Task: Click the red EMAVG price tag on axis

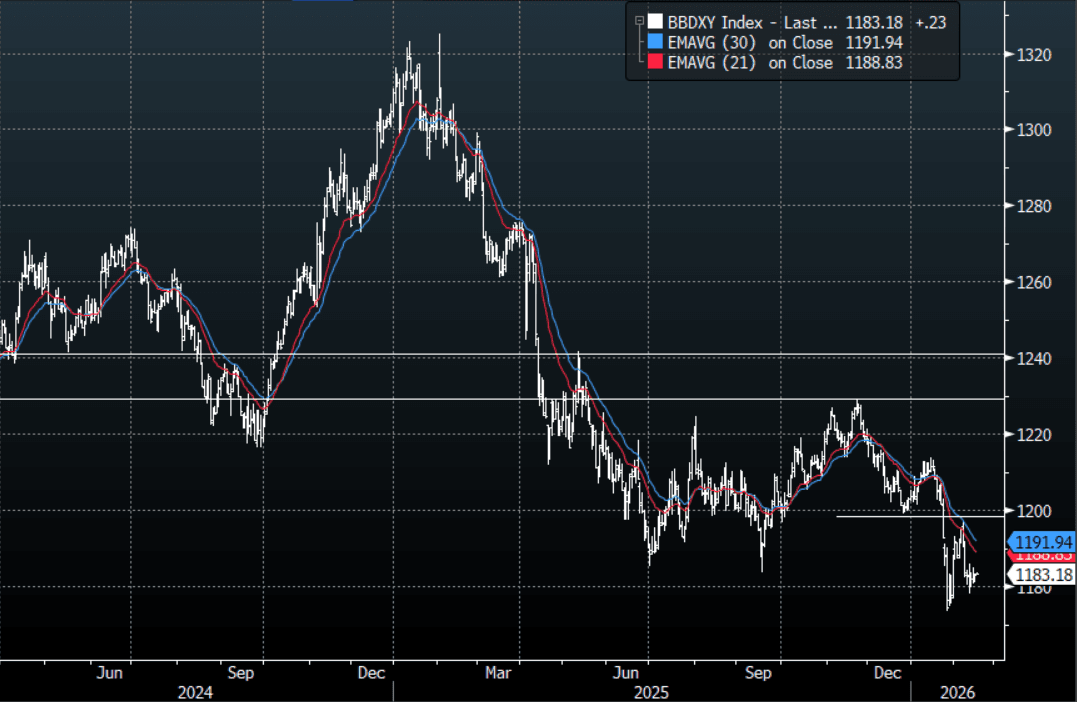Action: pos(1043,556)
